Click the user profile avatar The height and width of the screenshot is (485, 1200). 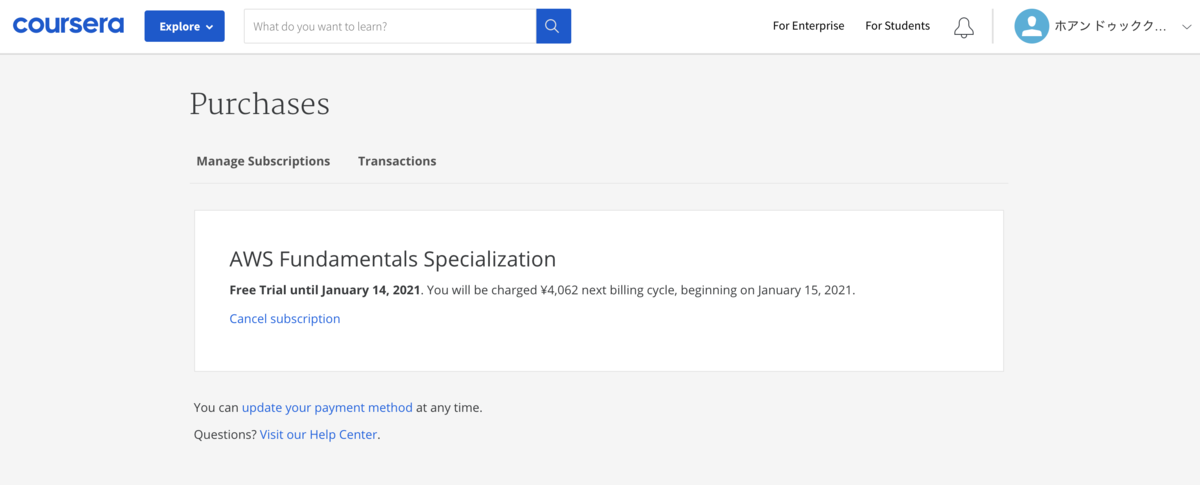[x=1031, y=27]
